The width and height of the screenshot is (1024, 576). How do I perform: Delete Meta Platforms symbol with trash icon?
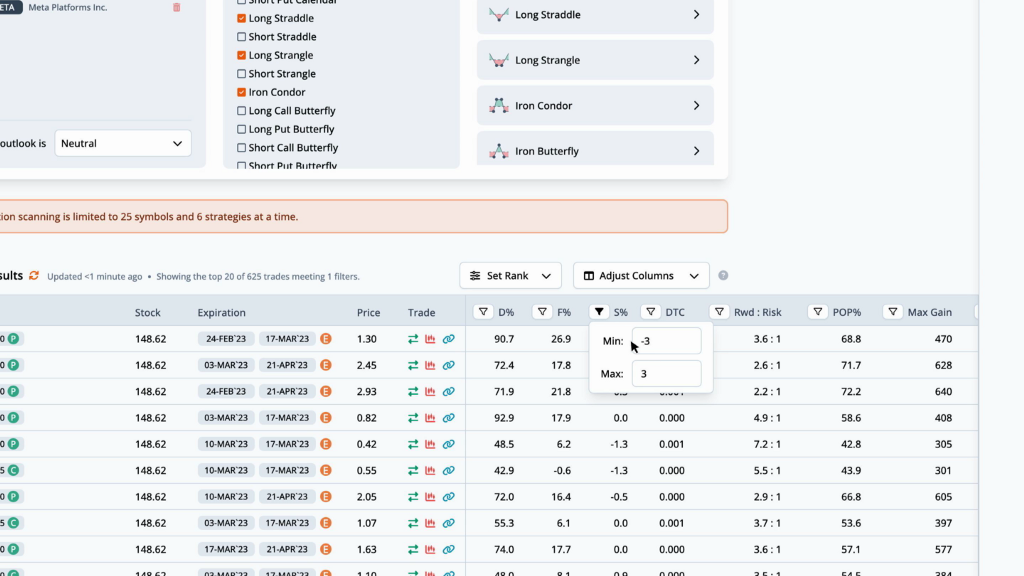[x=177, y=8]
